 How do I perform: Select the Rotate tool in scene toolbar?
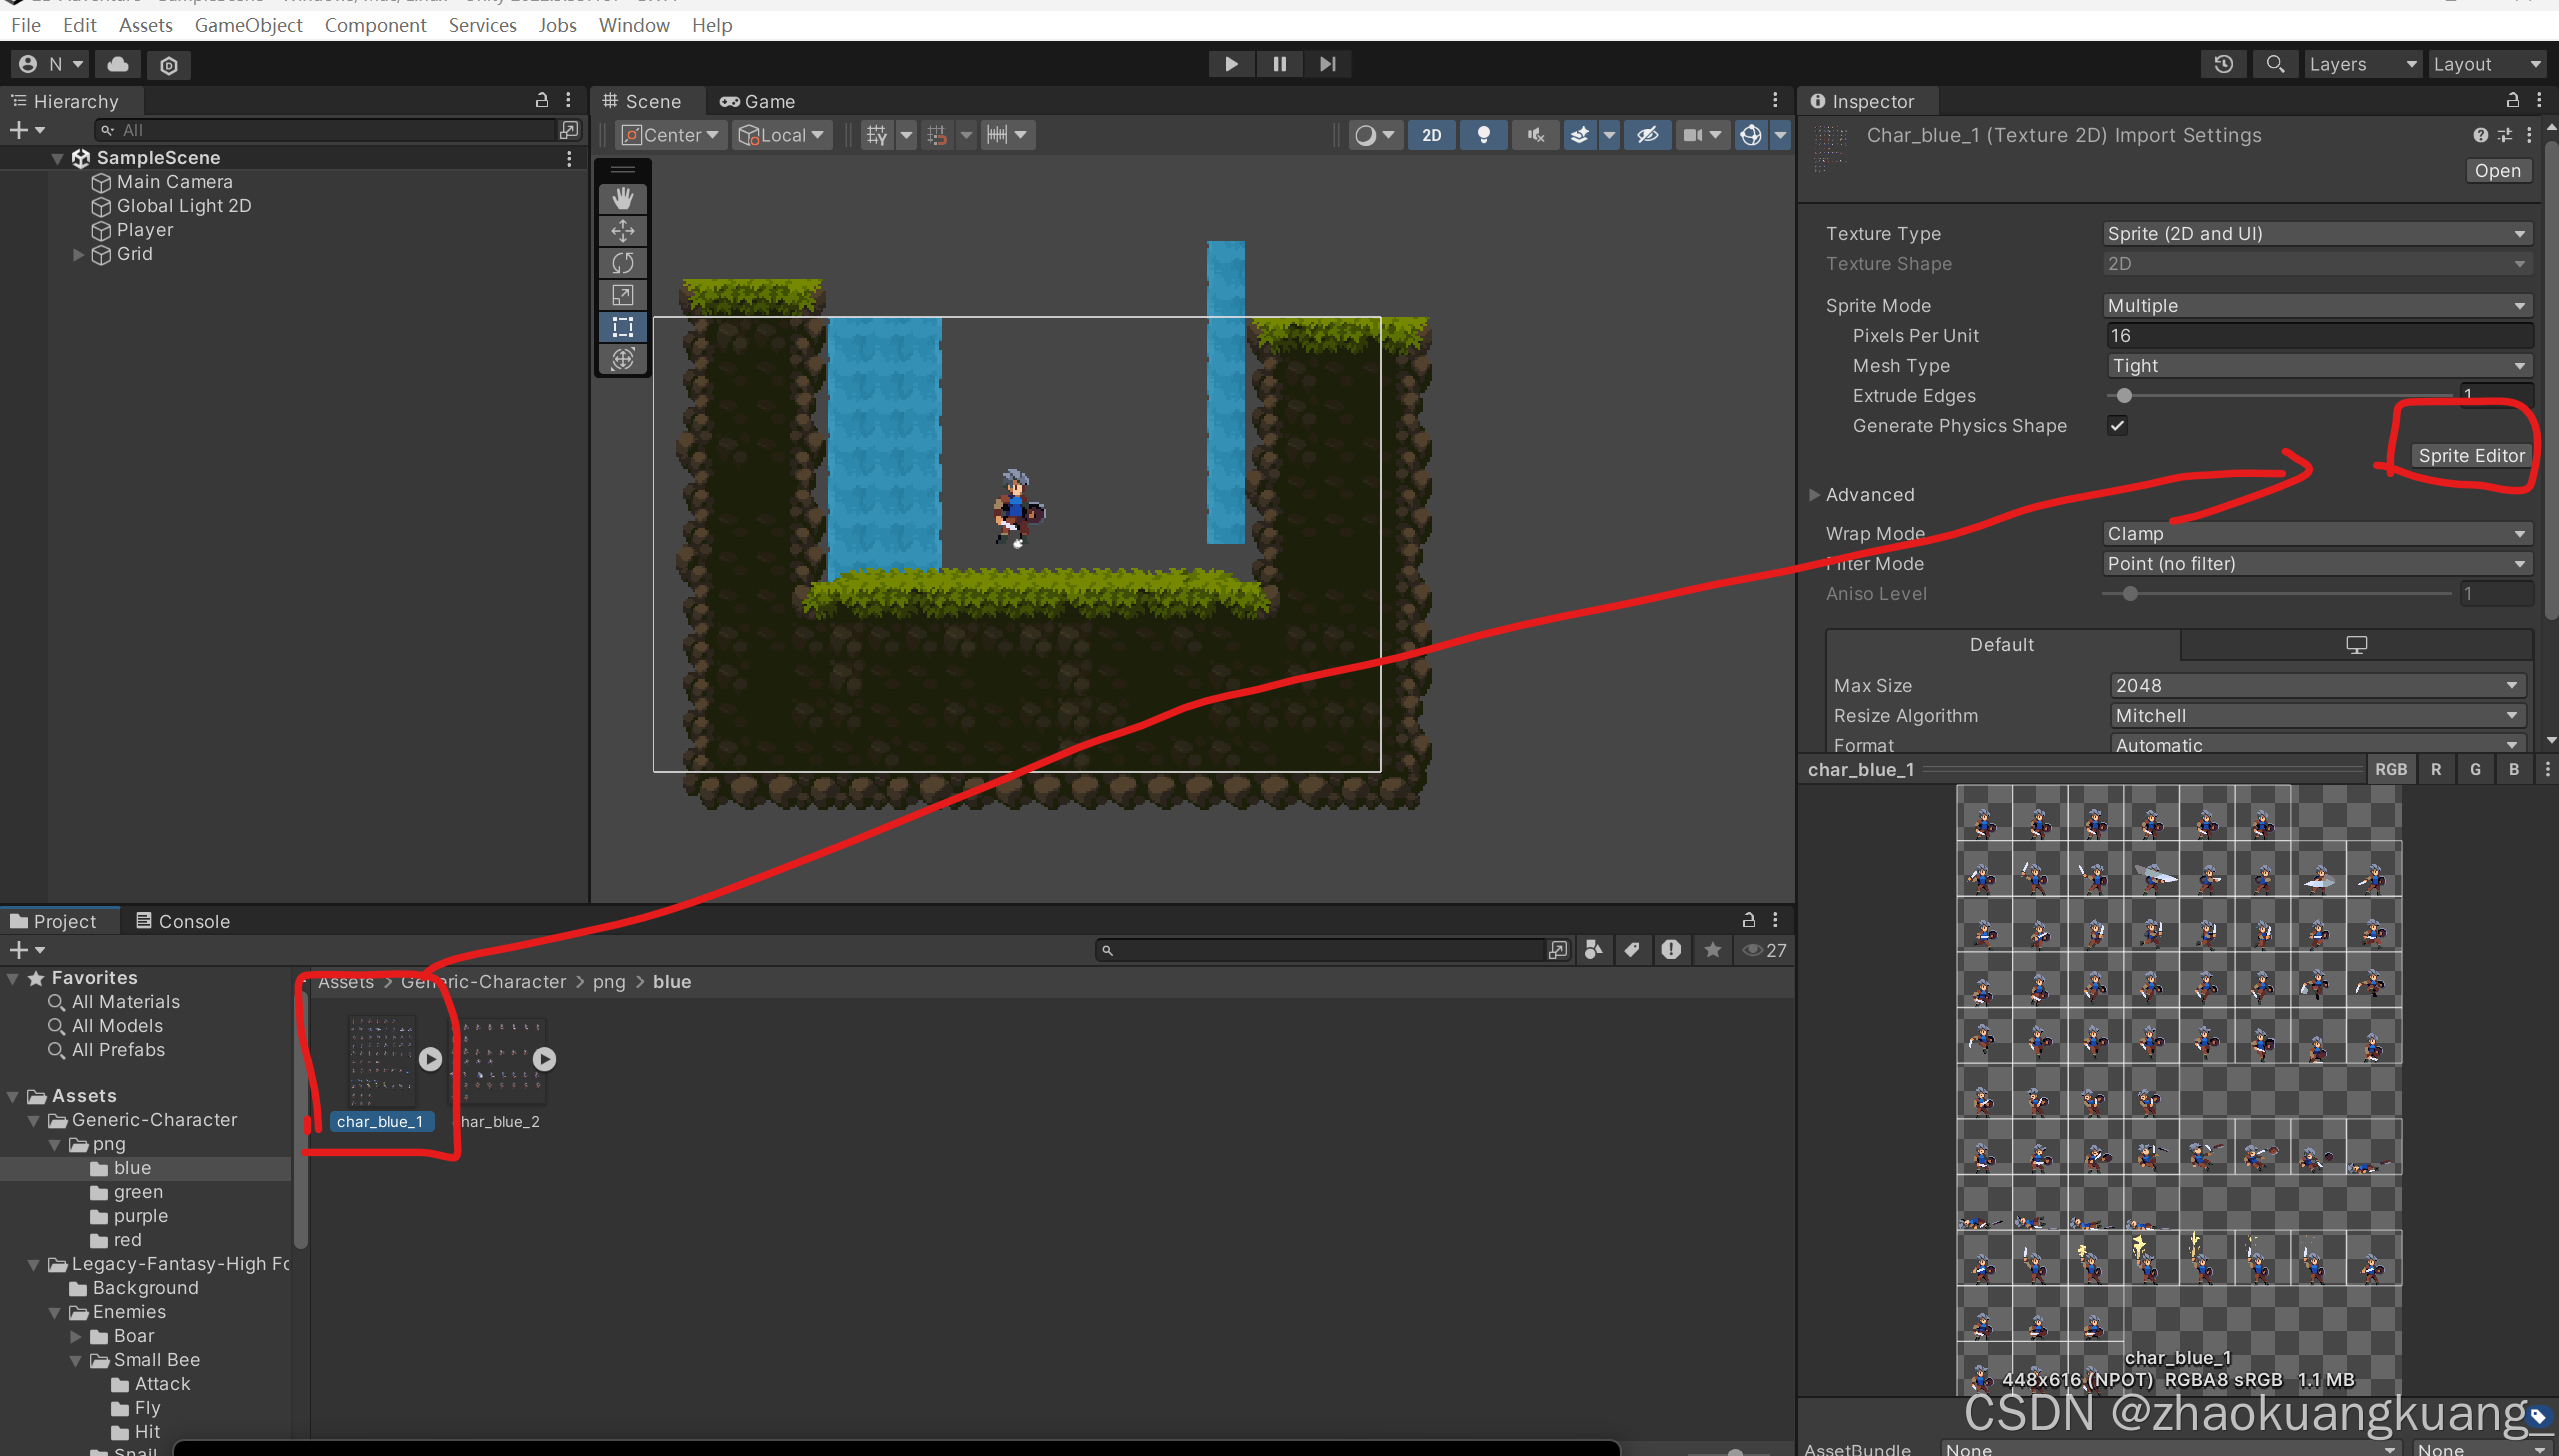click(x=622, y=263)
